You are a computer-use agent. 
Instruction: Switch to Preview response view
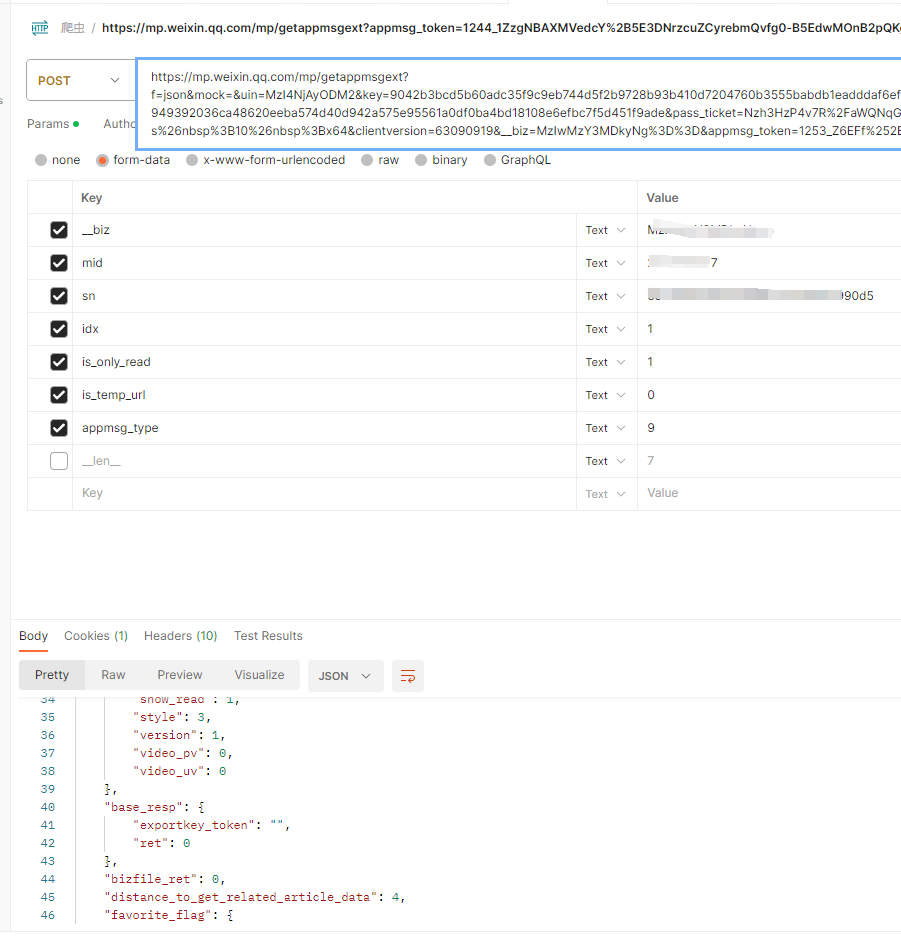pyautogui.click(x=180, y=675)
